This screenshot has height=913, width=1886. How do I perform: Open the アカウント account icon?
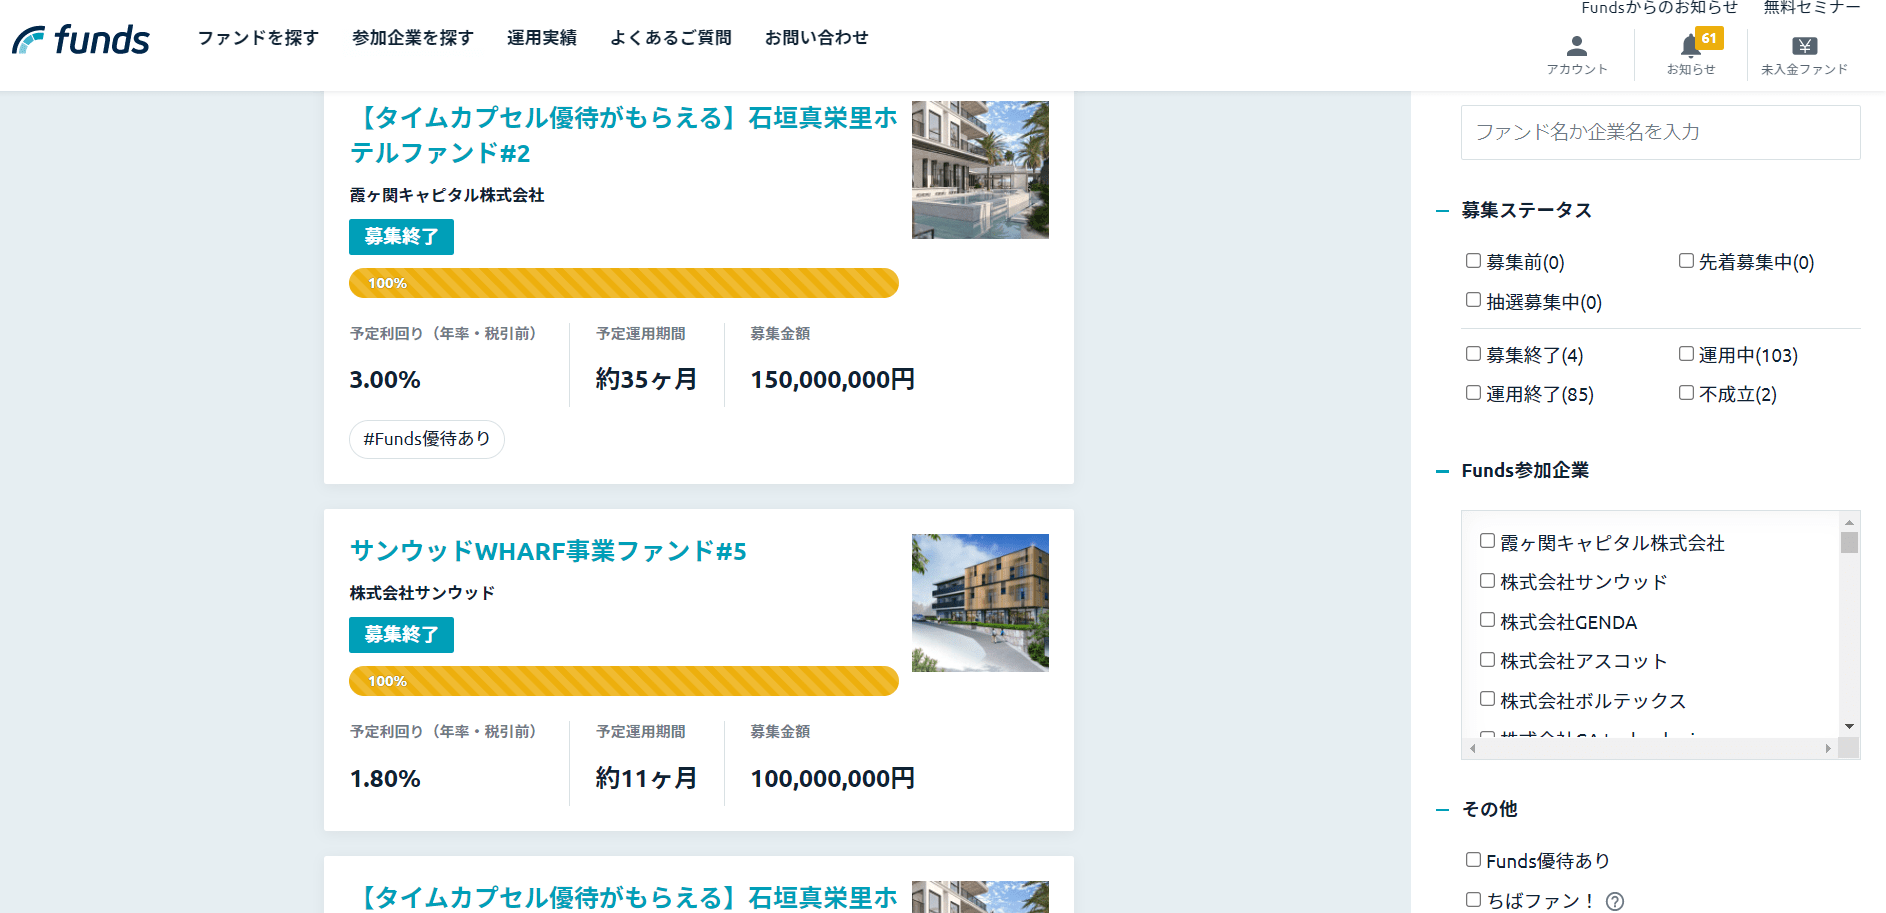(1577, 55)
